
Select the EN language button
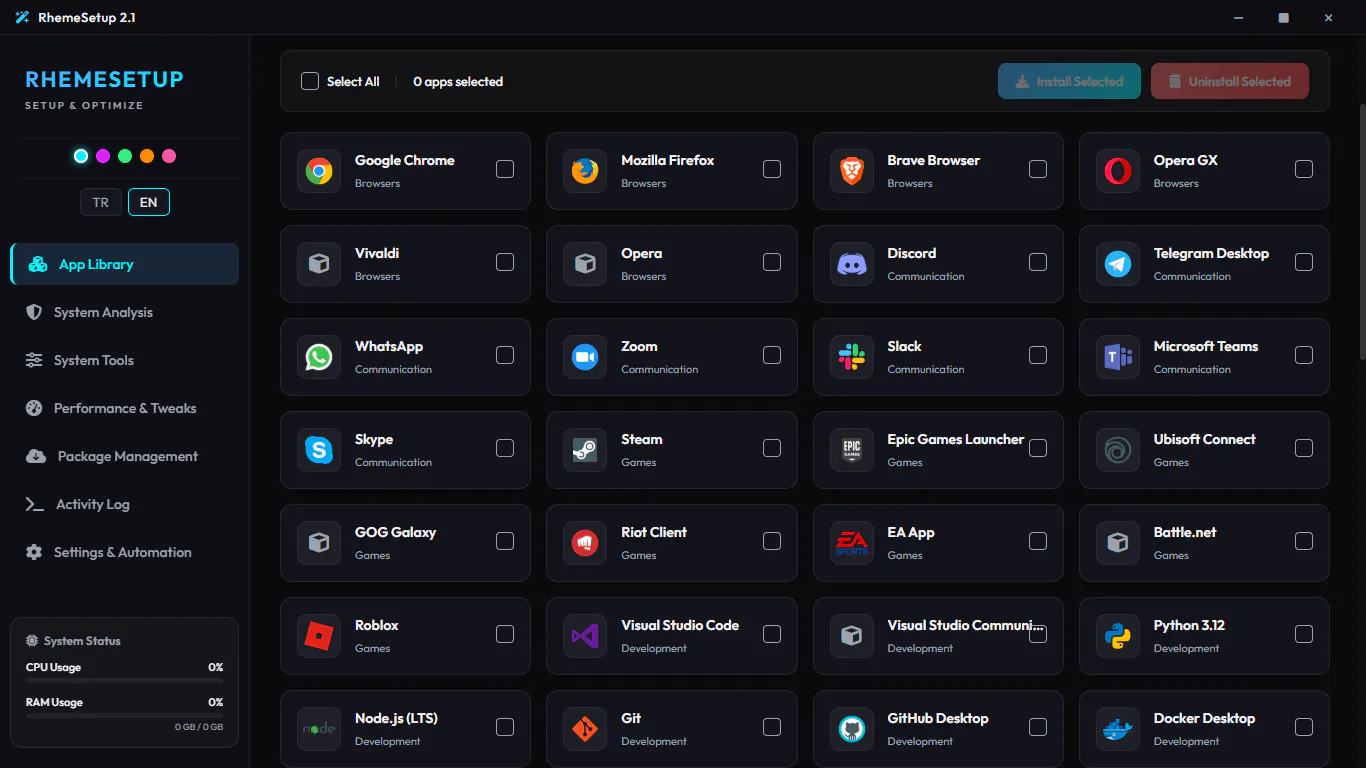pos(149,202)
